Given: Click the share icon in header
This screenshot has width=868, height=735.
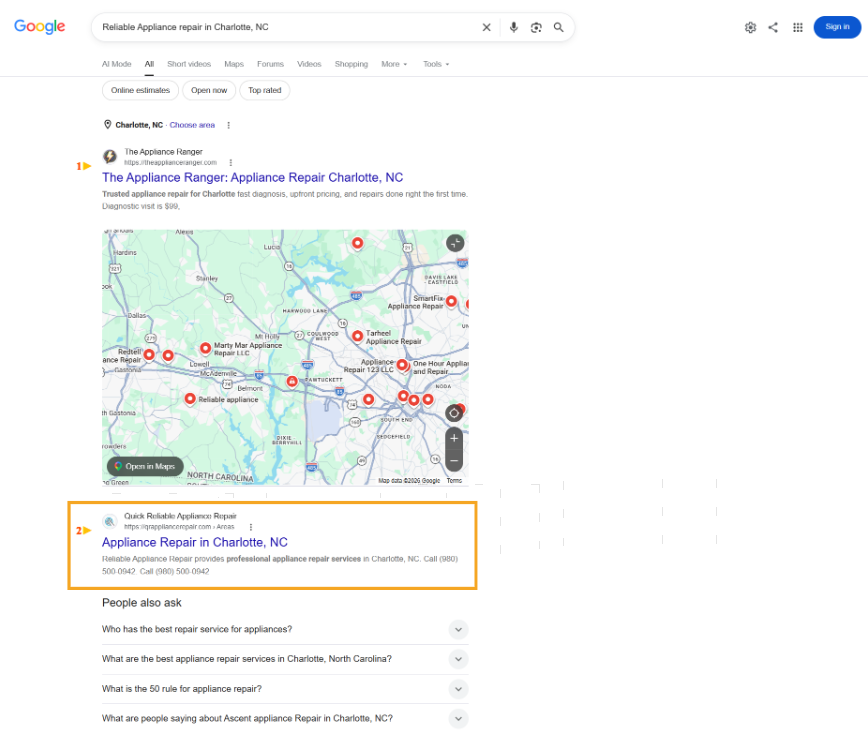Looking at the screenshot, I should click(773, 27).
